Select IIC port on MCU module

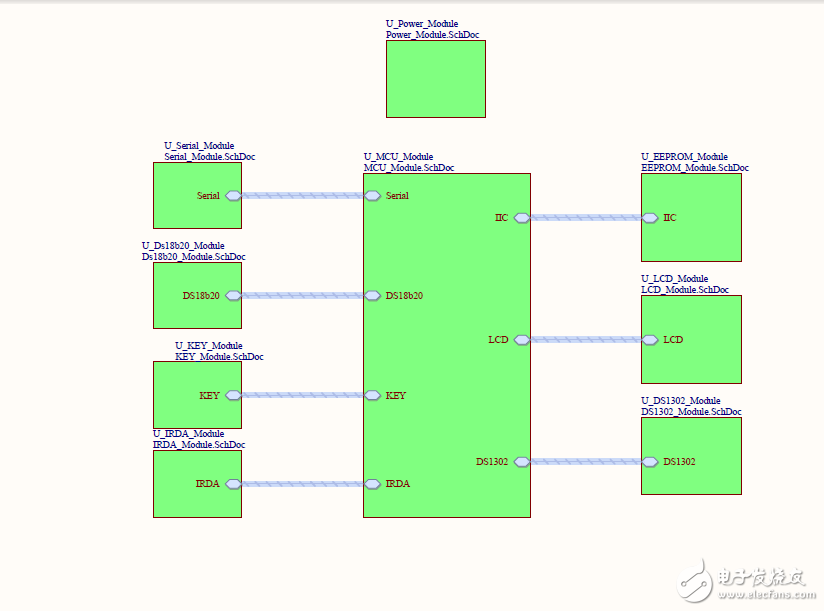pos(522,218)
